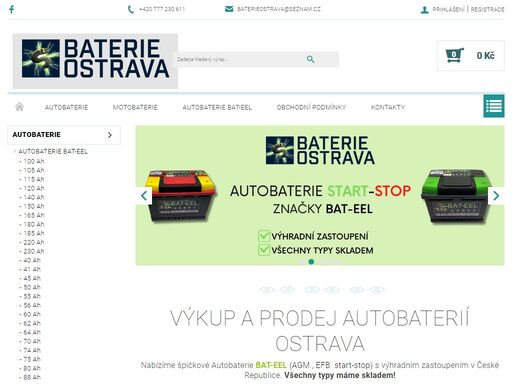Viewport: 512px width, 384px height.
Task: Click the Autobaterie sidebar heading
Action: pos(37,135)
